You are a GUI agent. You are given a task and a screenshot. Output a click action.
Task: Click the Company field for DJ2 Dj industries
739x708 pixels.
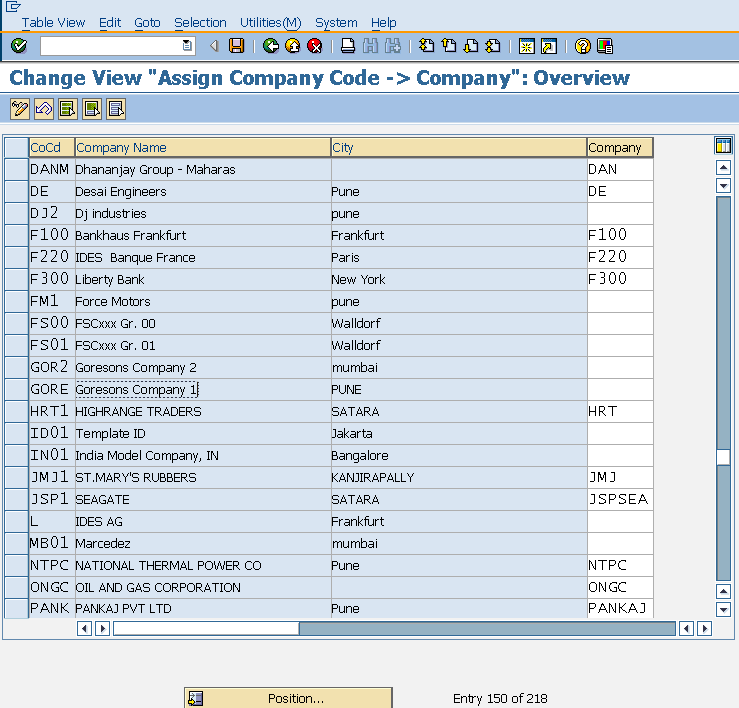[x=620, y=214]
